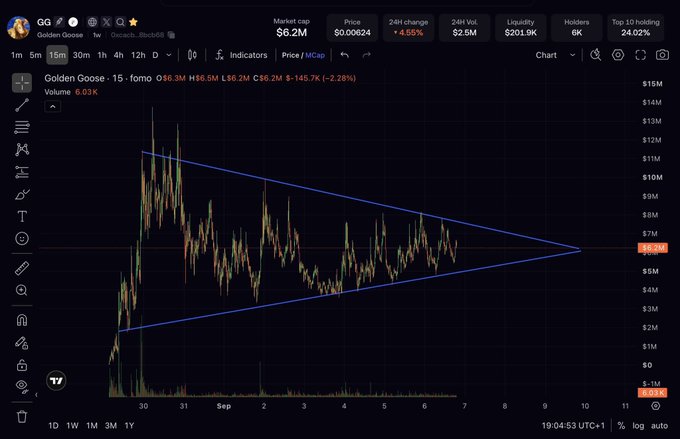This screenshot has width=680, height=439.
Task: Click the 24H change 4.55% stat
Action: point(408,27)
